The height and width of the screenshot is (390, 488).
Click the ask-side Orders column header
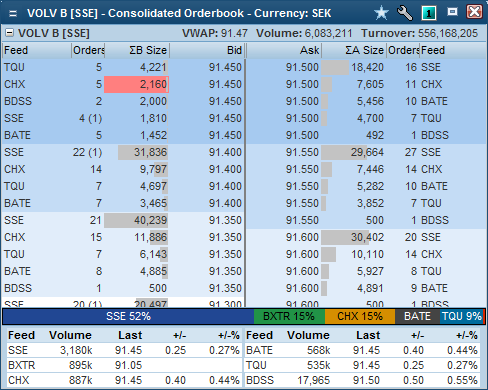tap(403, 50)
